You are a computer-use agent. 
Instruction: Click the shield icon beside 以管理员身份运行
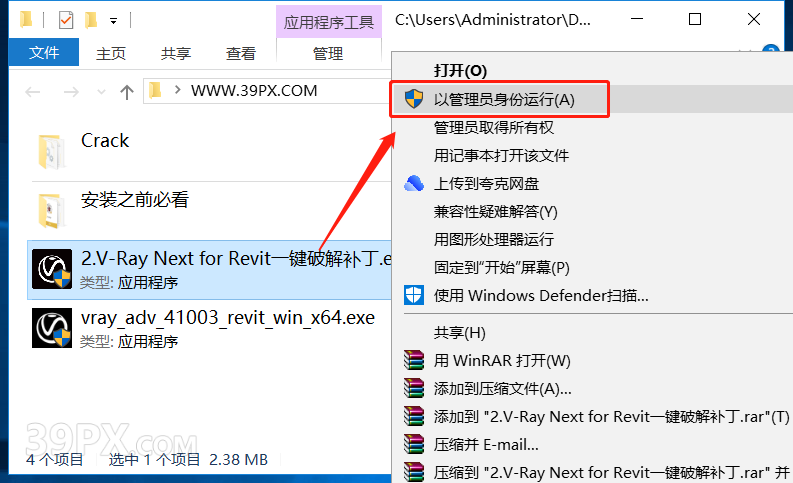(414, 99)
